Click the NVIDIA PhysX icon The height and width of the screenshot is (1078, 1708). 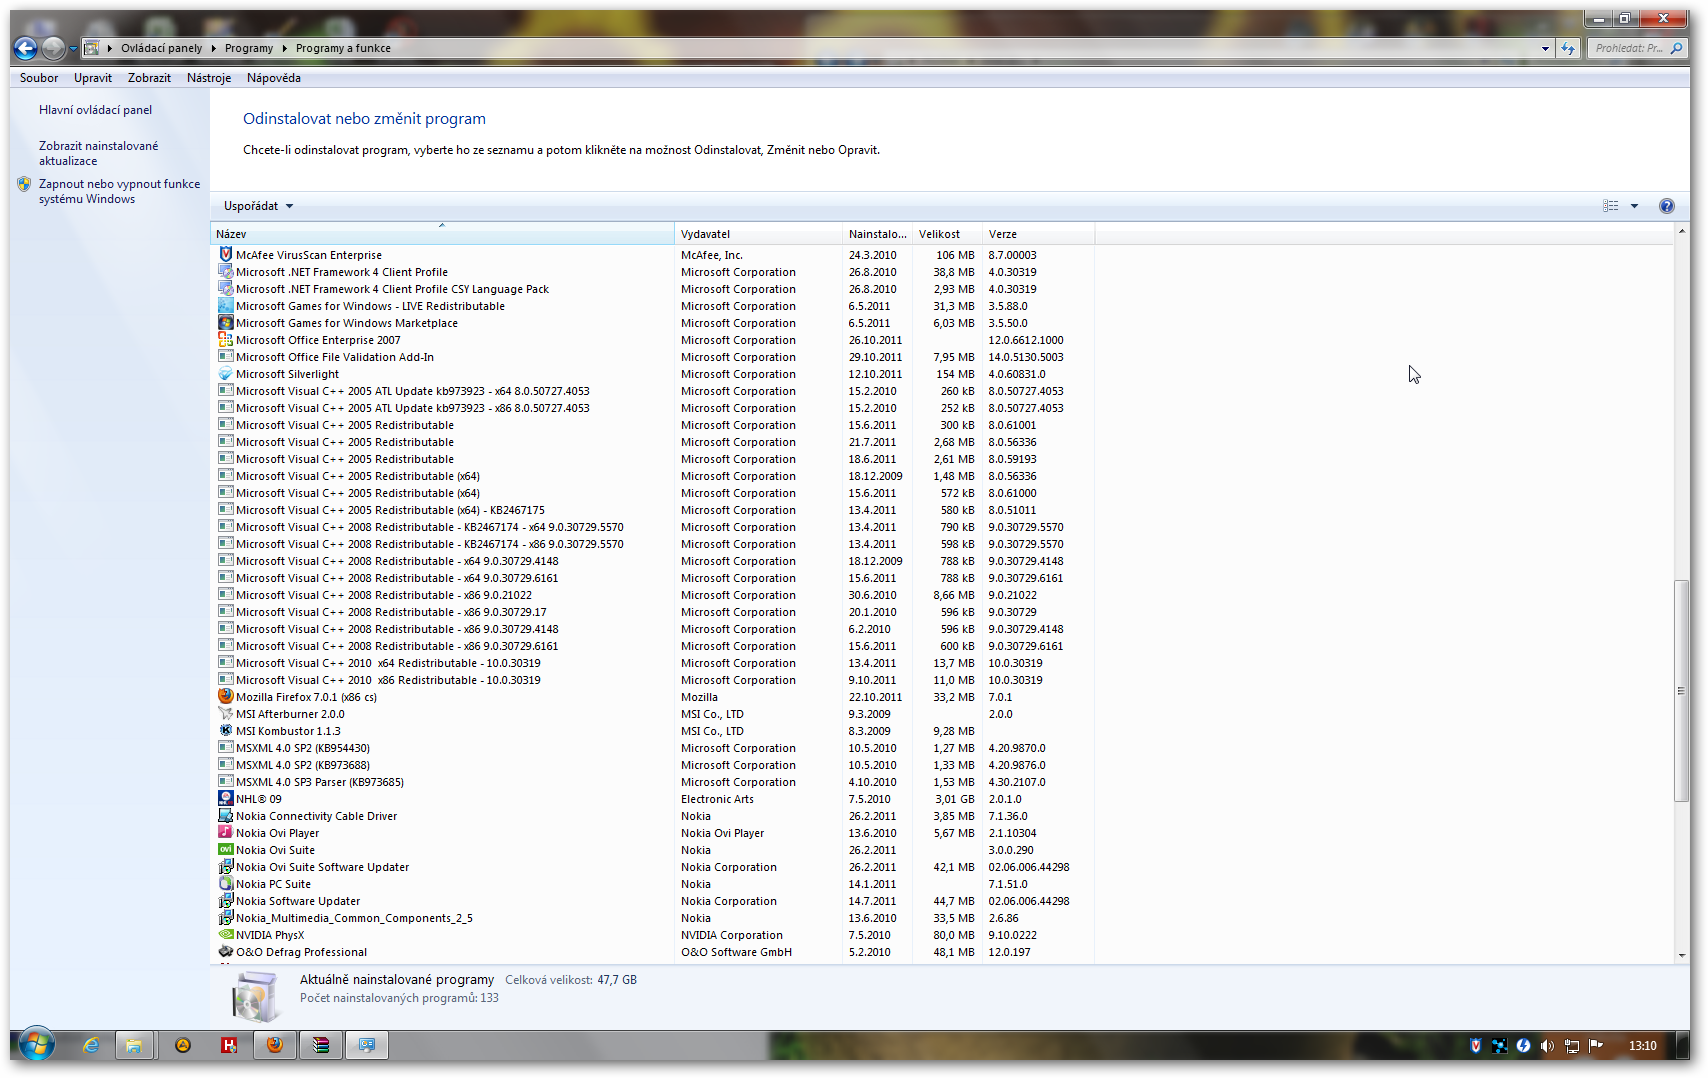pyautogui.click(x=226, y=935)
